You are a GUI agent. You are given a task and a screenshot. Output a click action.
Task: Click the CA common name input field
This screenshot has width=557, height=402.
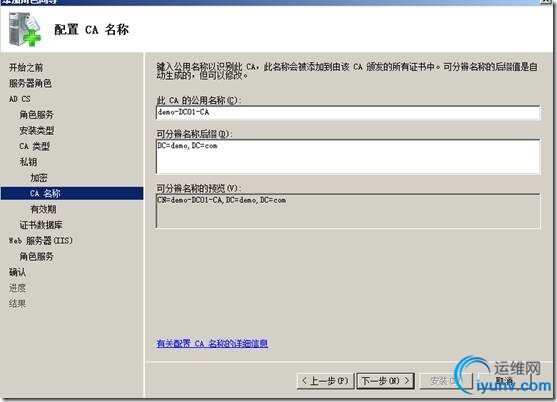348,113
